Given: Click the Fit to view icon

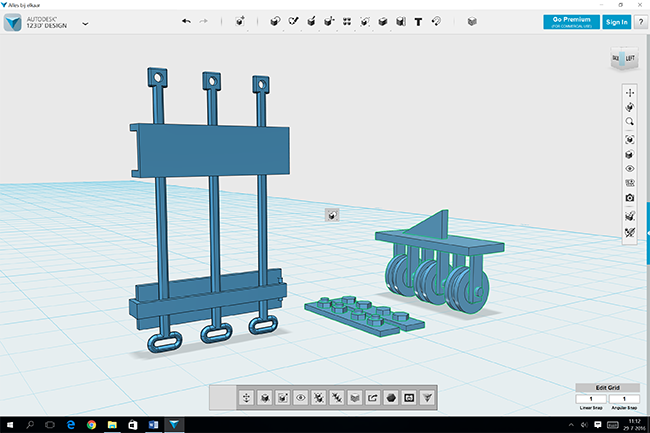Looking at the screenshot, I should click(x=629, y=138).
